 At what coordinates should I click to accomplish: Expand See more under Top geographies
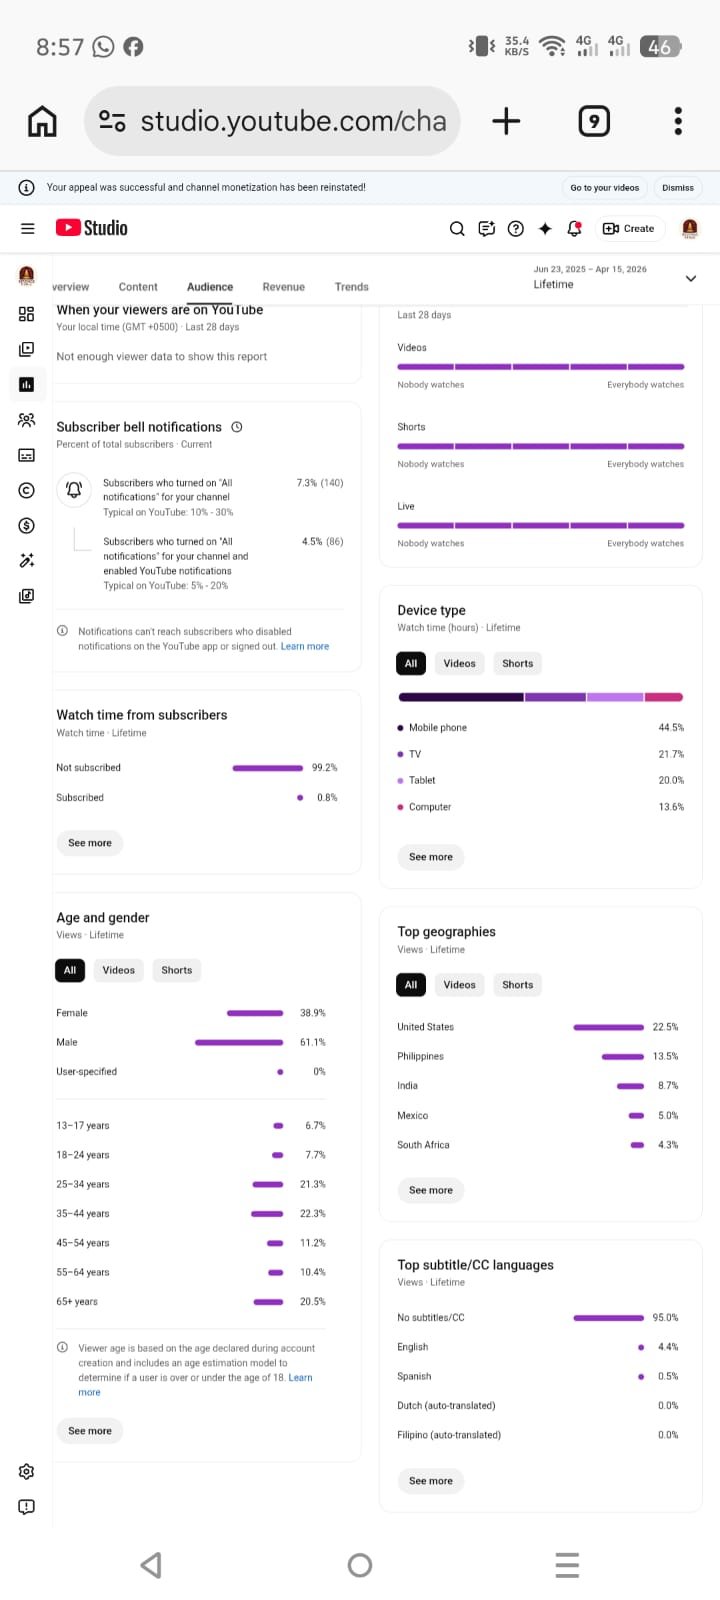[431, 1190]
